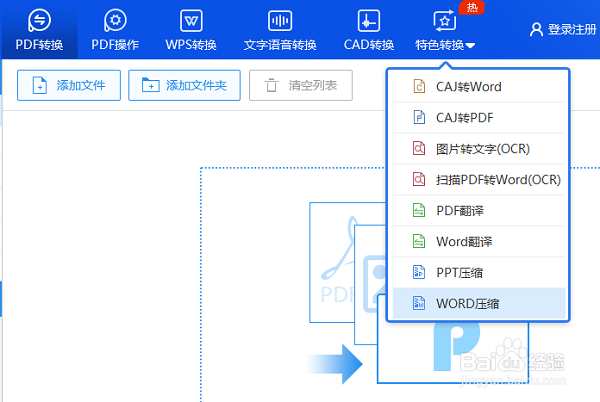
Task: Switch to the PDF转换 tab label
Action: pos(39,45)
